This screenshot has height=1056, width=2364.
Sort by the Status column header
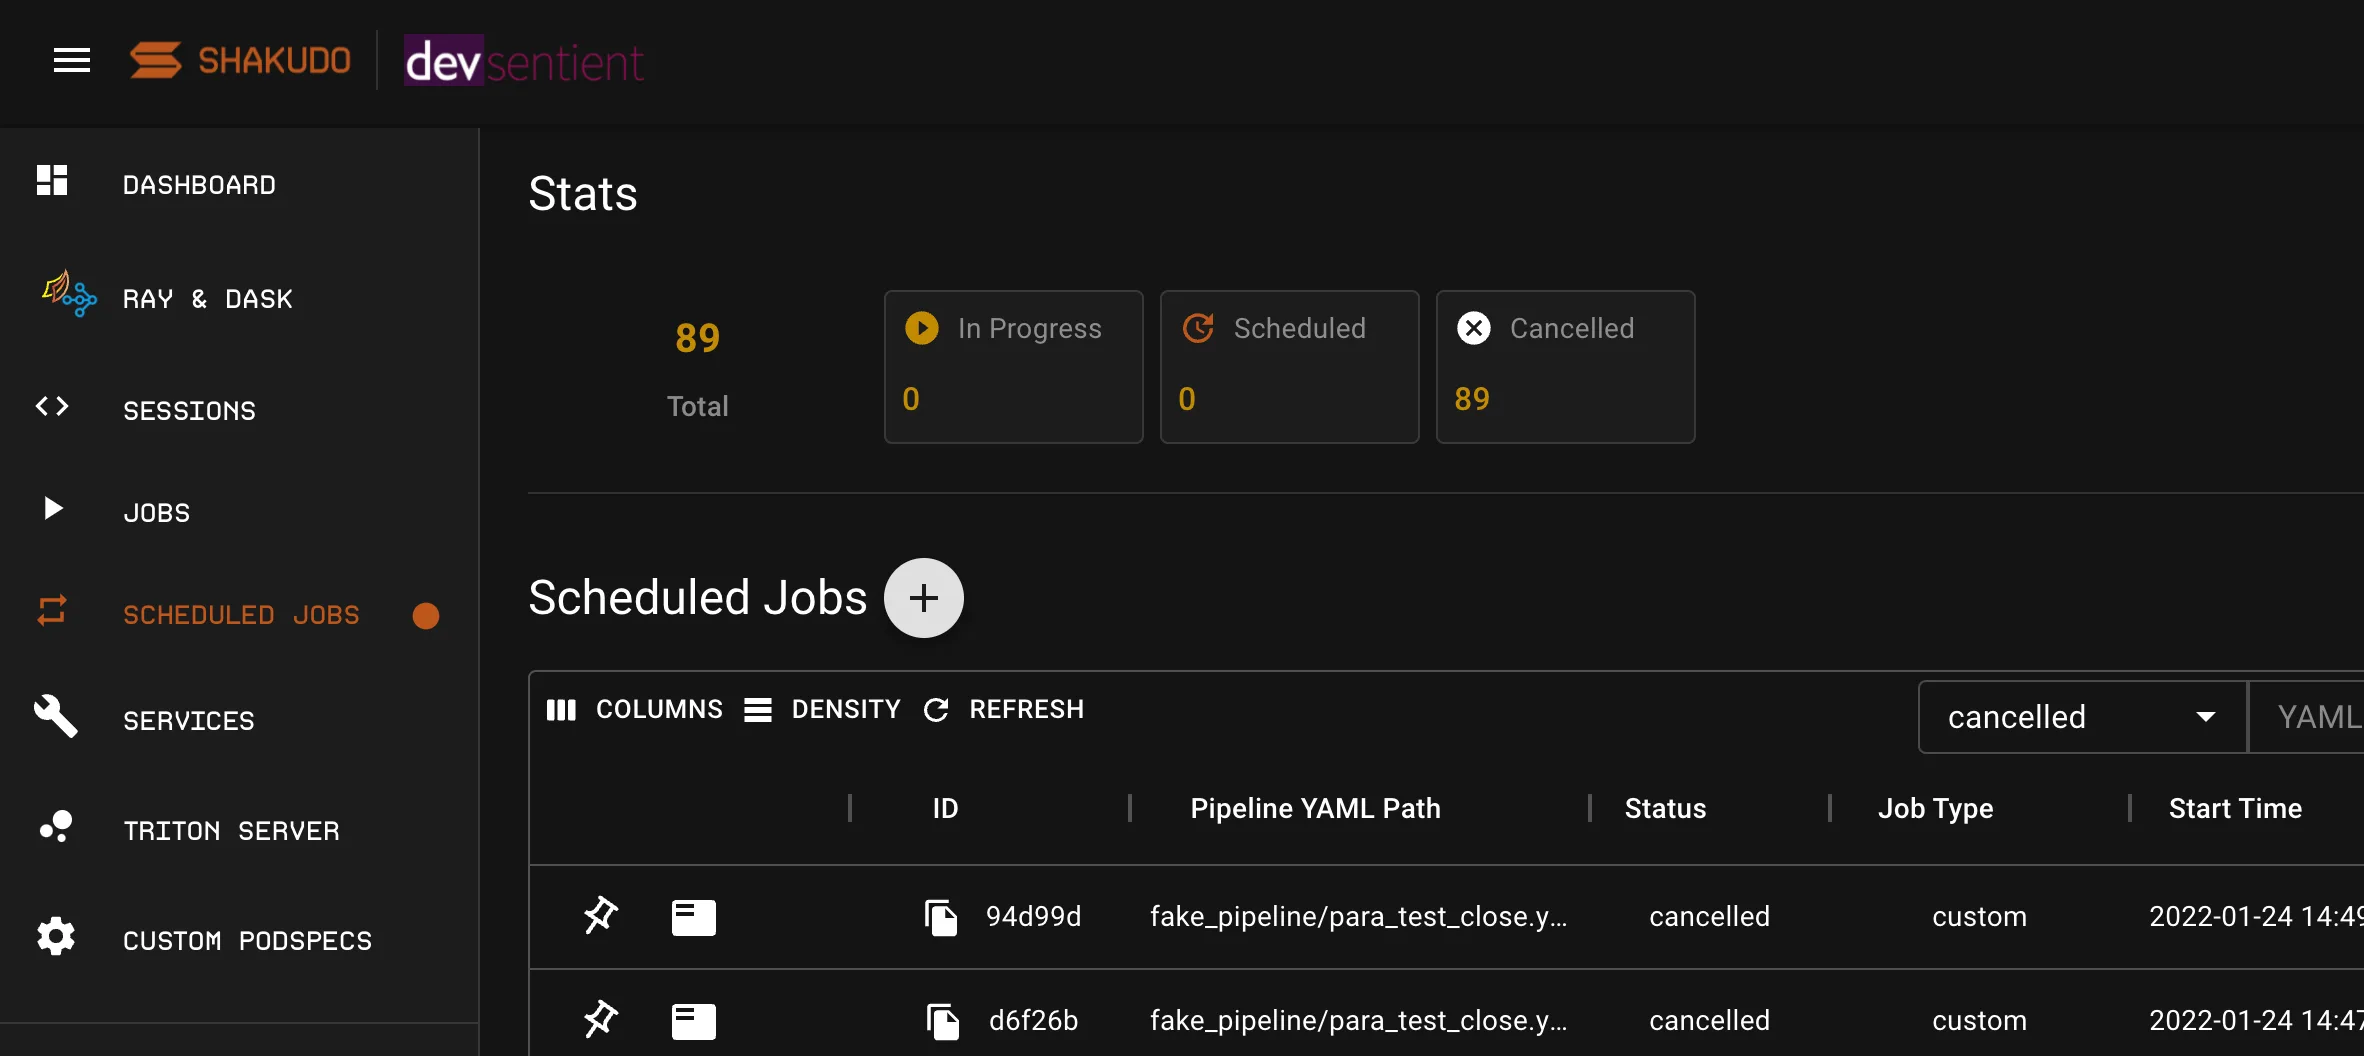pyautogui.click(x=1665, y=808)
